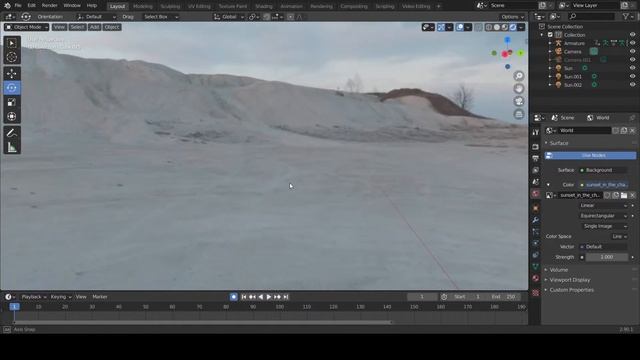640x360 pixels.
Task: Open the Window menu
Action: [x=72, y=6]
